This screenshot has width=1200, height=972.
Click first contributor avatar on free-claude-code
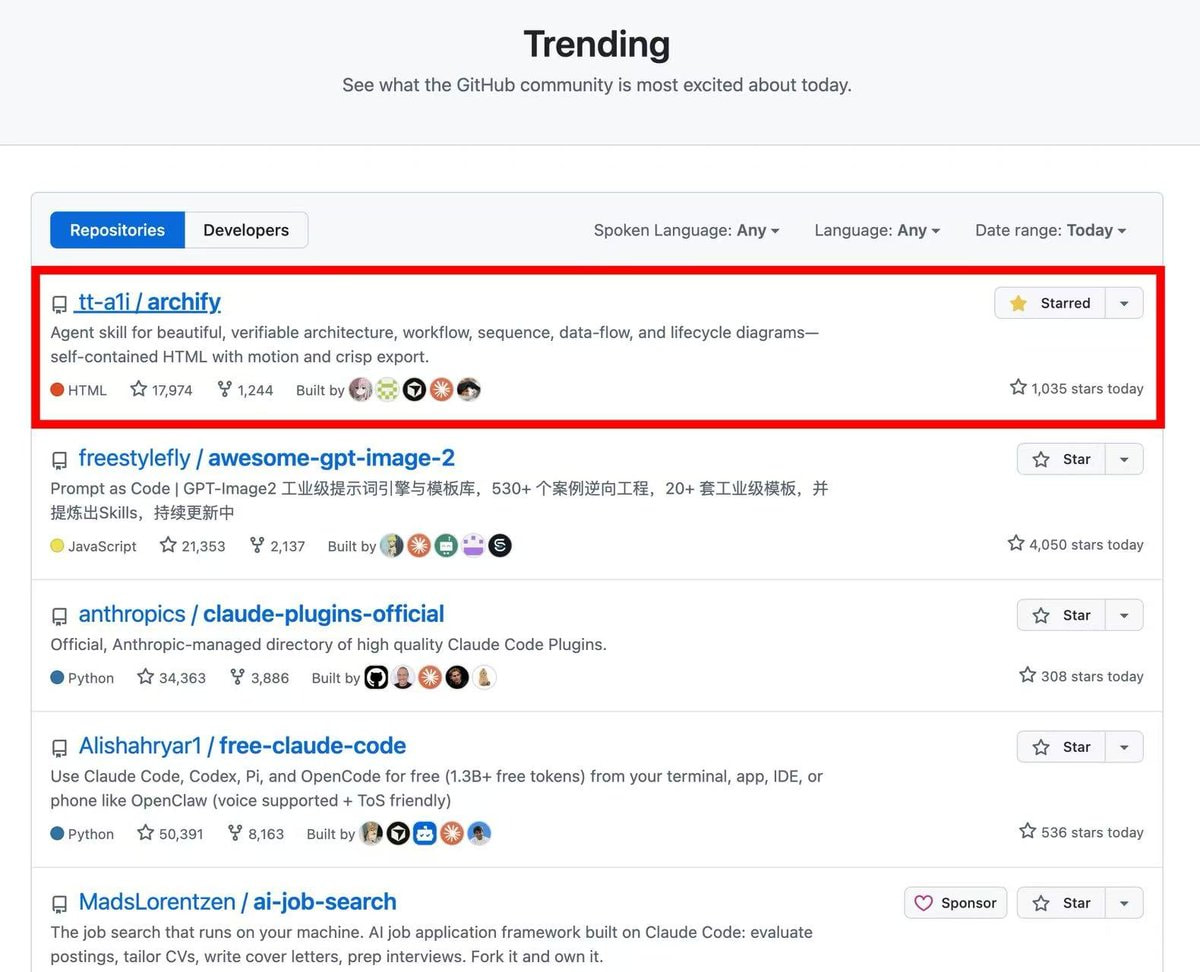pyautogui.click(x=371, y=833)
